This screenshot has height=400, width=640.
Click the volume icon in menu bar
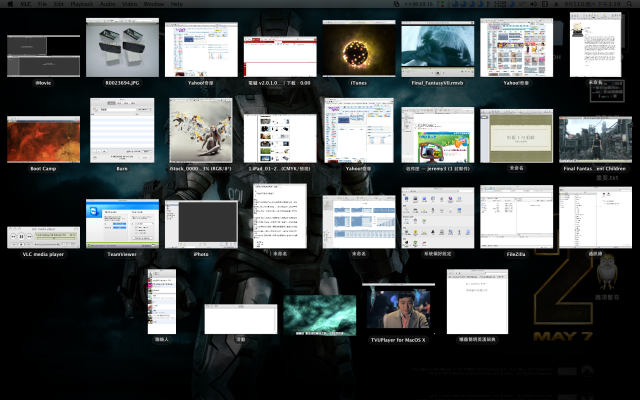[x=533, y=4]
